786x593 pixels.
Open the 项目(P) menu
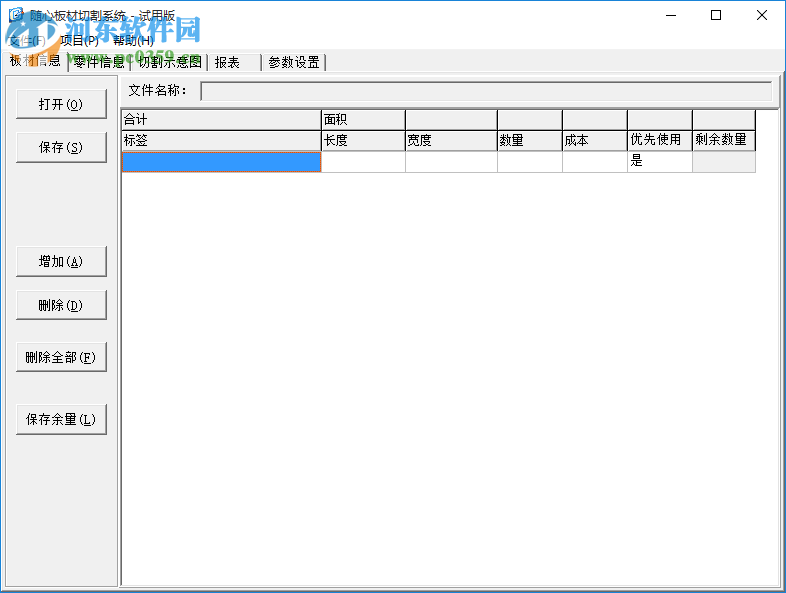(x=79, y=41)
